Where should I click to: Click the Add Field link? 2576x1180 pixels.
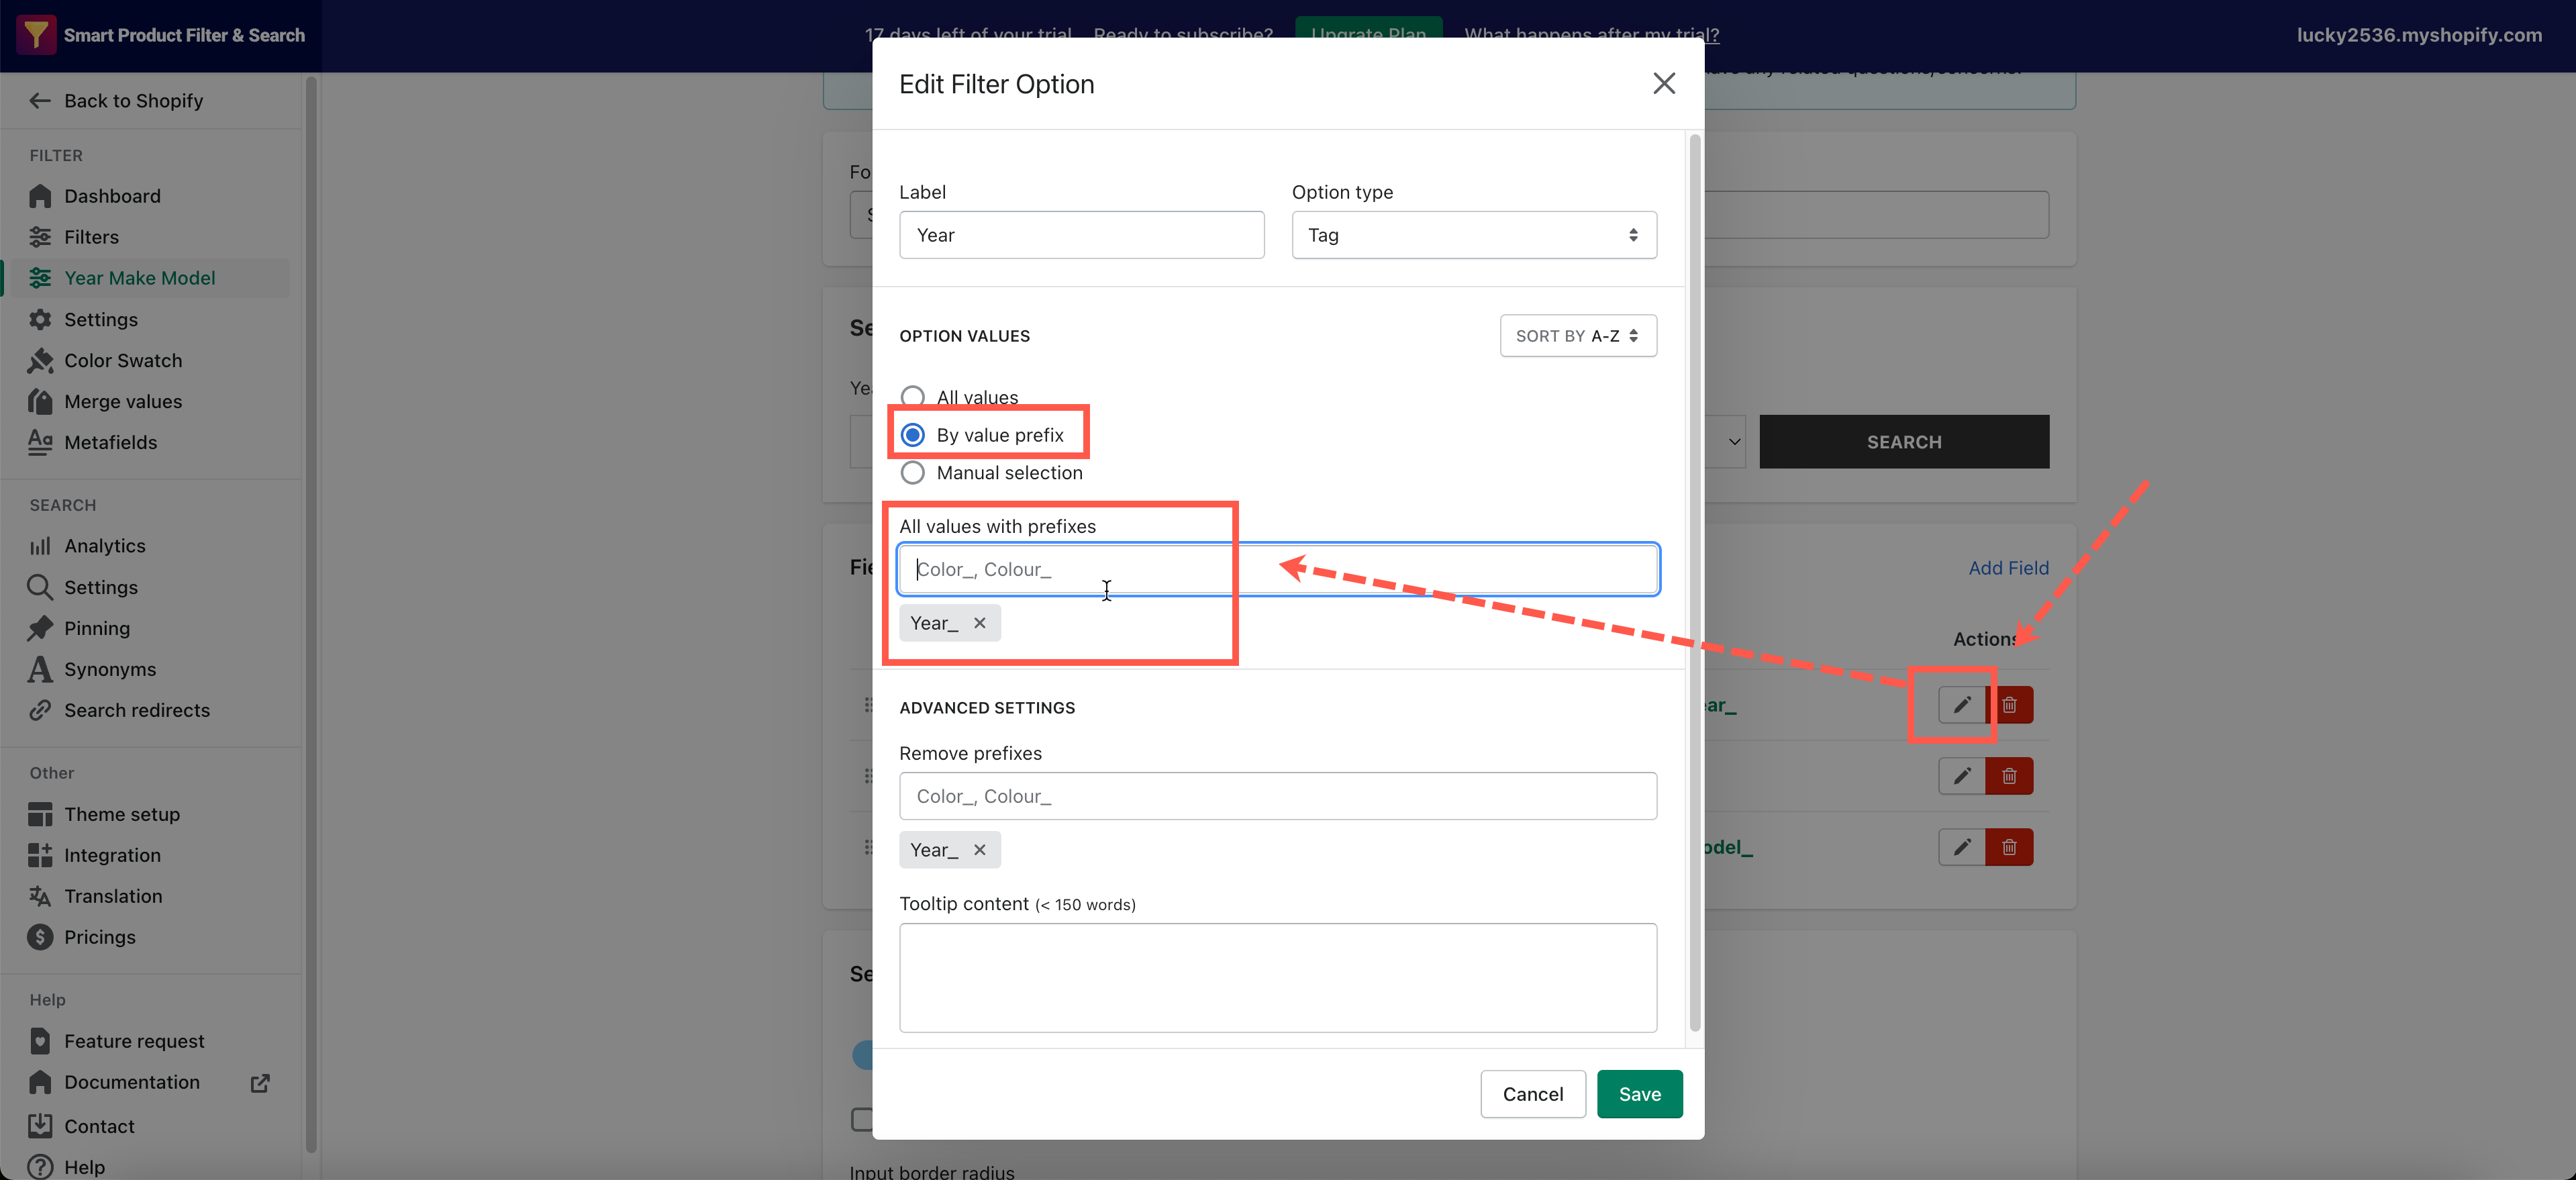pos(2008,567)
